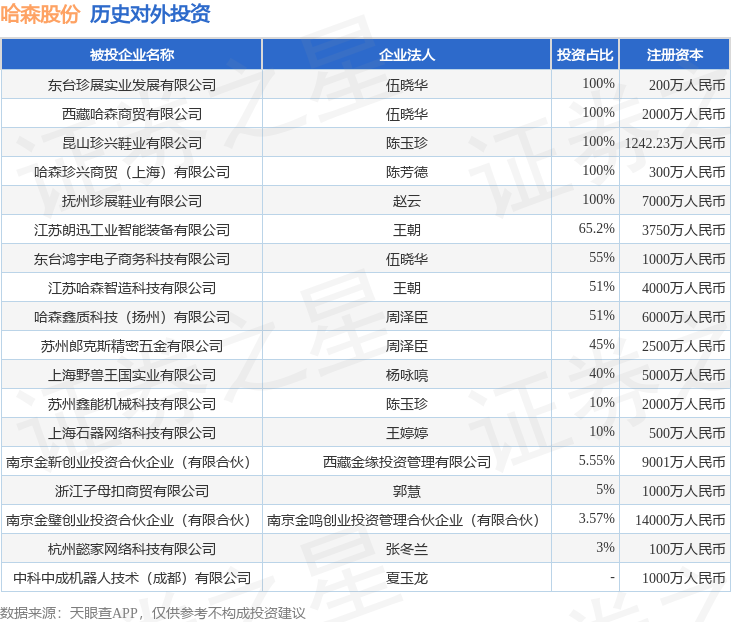The width and height of the screenshot is (731, 622).
Task: Select 江苏哈森智造科技有限公司 cell
Action: point(132,288)
